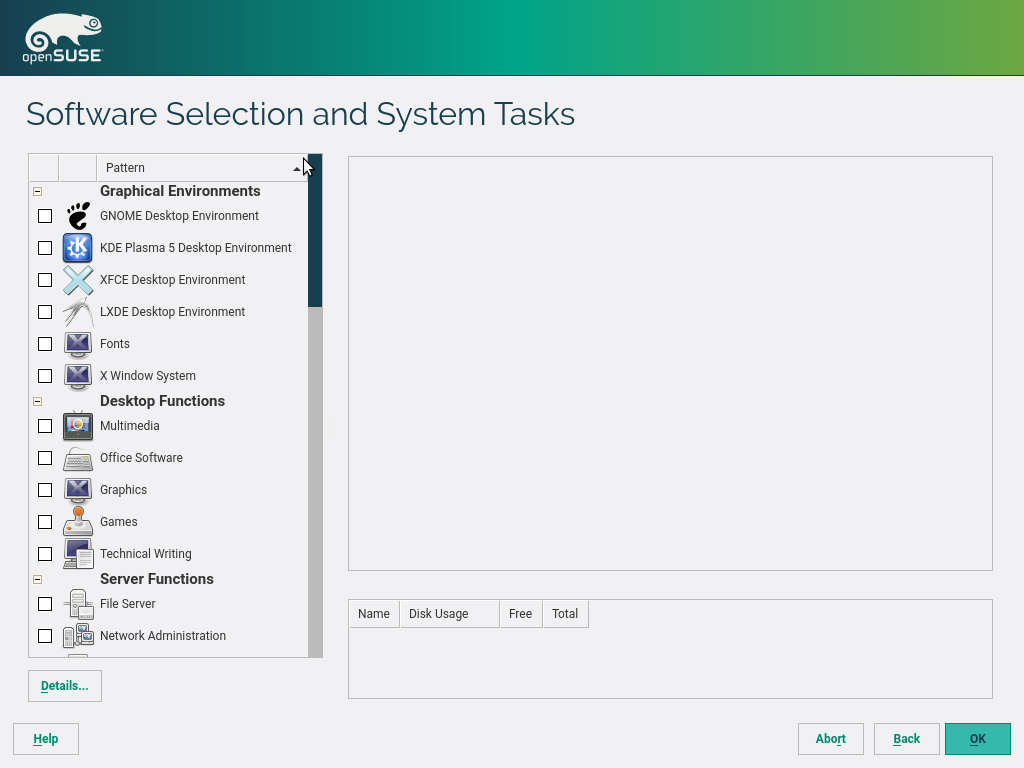
Task: Click the Disk Usage column header
Action: [450, 614]
